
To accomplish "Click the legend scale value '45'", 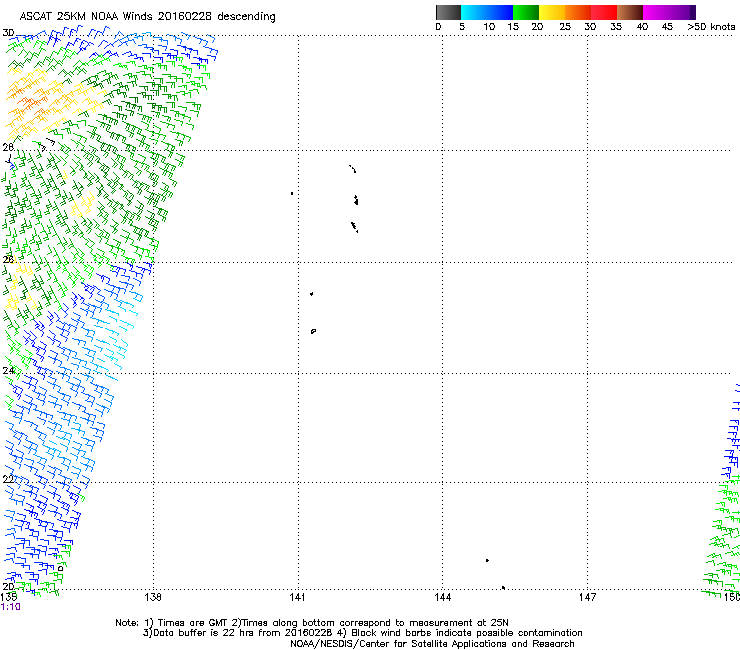I will click(x=667, y=27).
